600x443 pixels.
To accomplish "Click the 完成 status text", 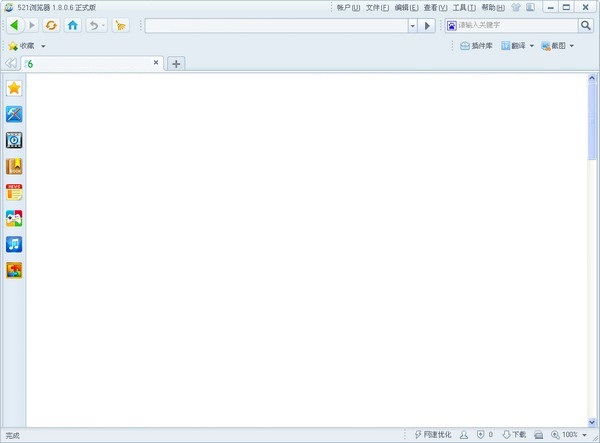I will pos(12,435).
